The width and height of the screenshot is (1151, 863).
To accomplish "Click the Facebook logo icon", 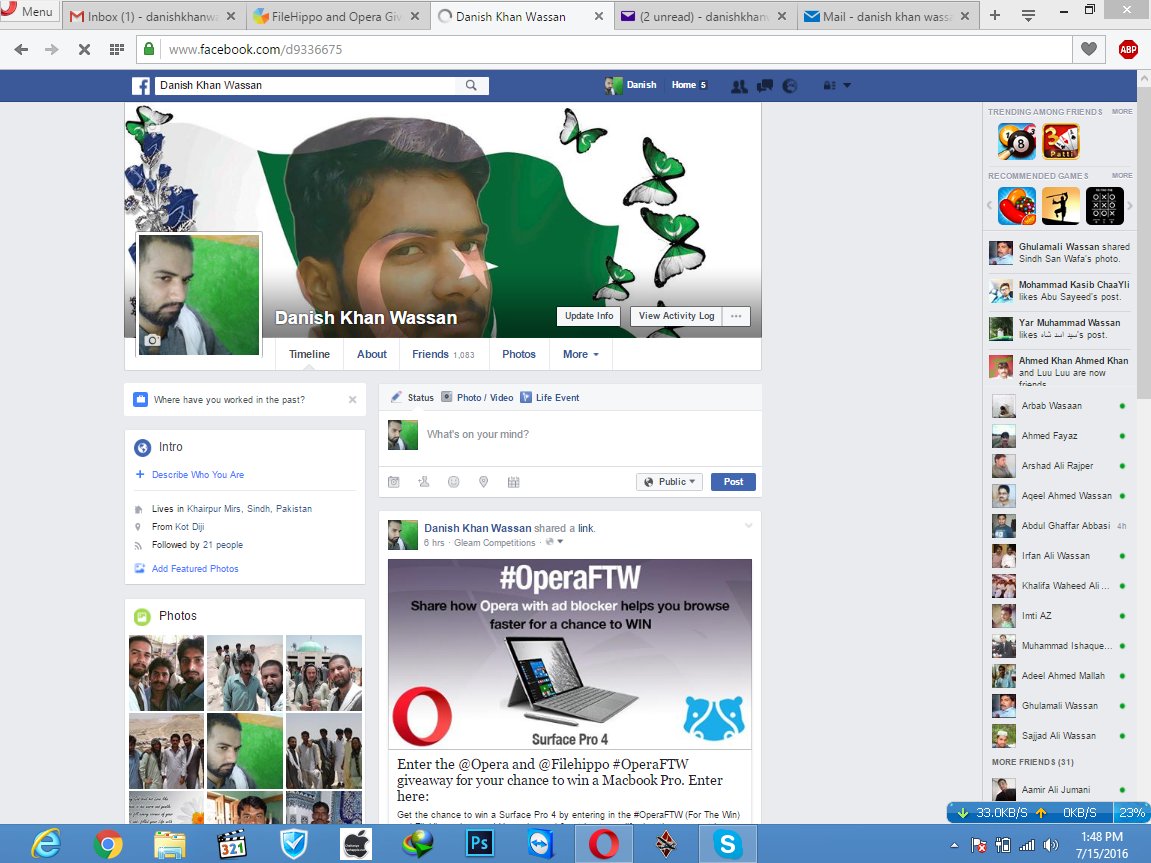I will [141, 86].
